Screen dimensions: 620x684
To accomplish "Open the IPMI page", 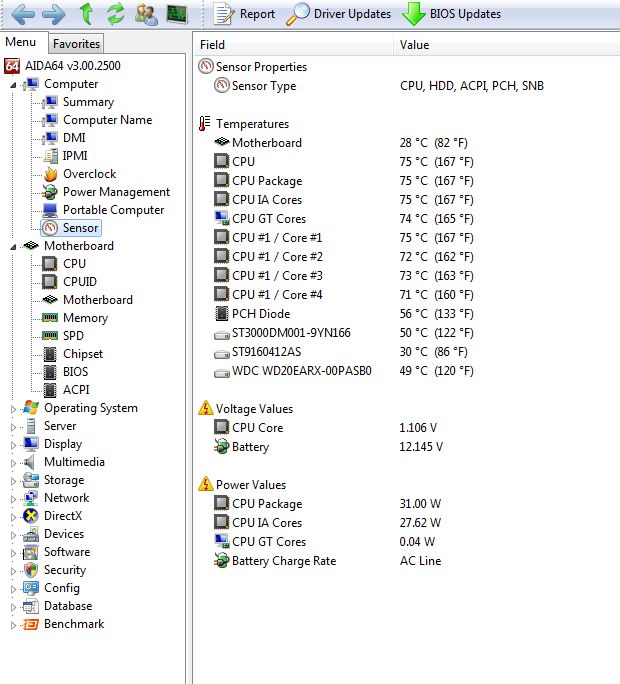I will [x=75, y=156].
